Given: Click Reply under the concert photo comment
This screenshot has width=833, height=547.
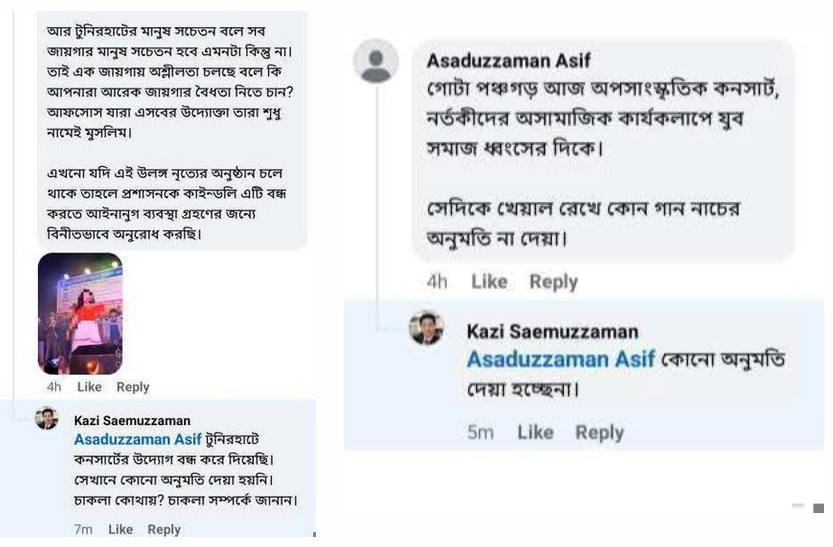Looking at the screenshot, I should [x=133, y=387].
